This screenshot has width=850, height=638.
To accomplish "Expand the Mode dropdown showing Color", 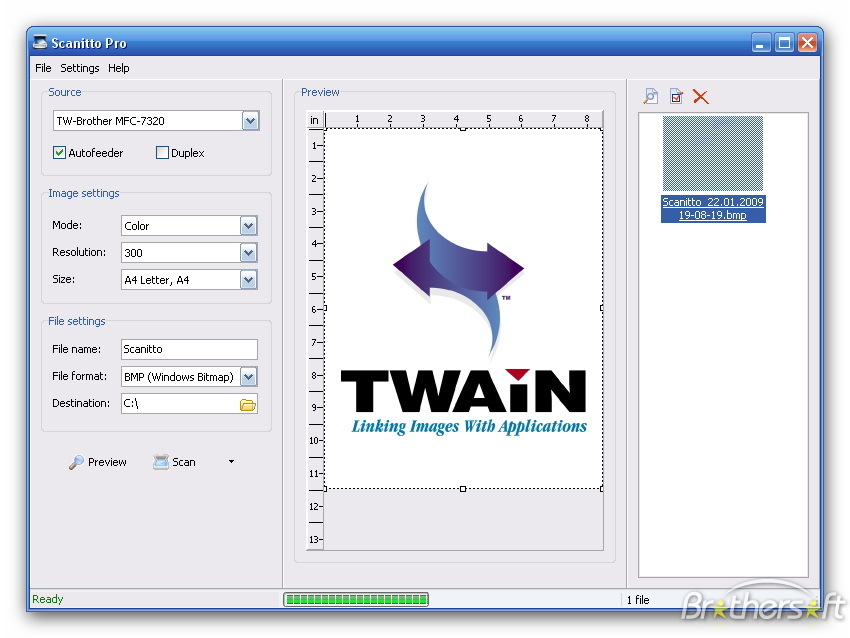I will [x=248, y=226].
